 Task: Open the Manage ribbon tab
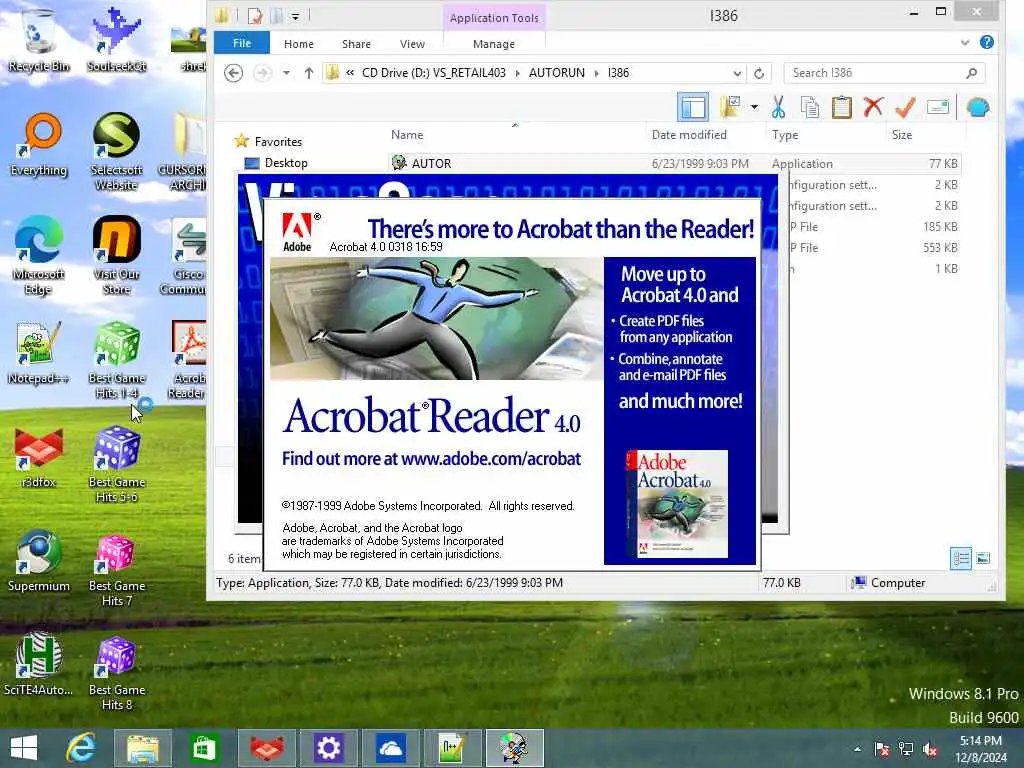click(x=494, y=44)
